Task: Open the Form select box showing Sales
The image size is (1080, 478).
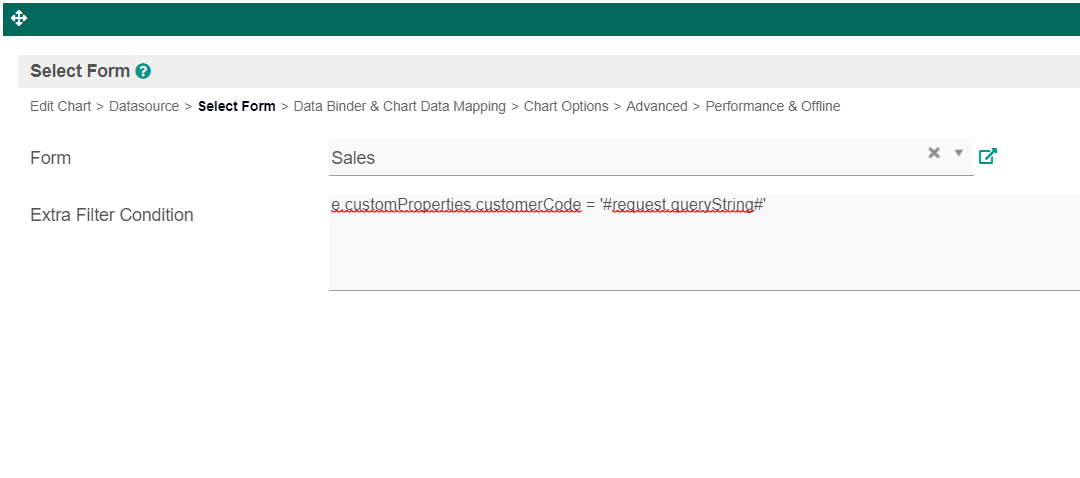Action: [620, 157]
